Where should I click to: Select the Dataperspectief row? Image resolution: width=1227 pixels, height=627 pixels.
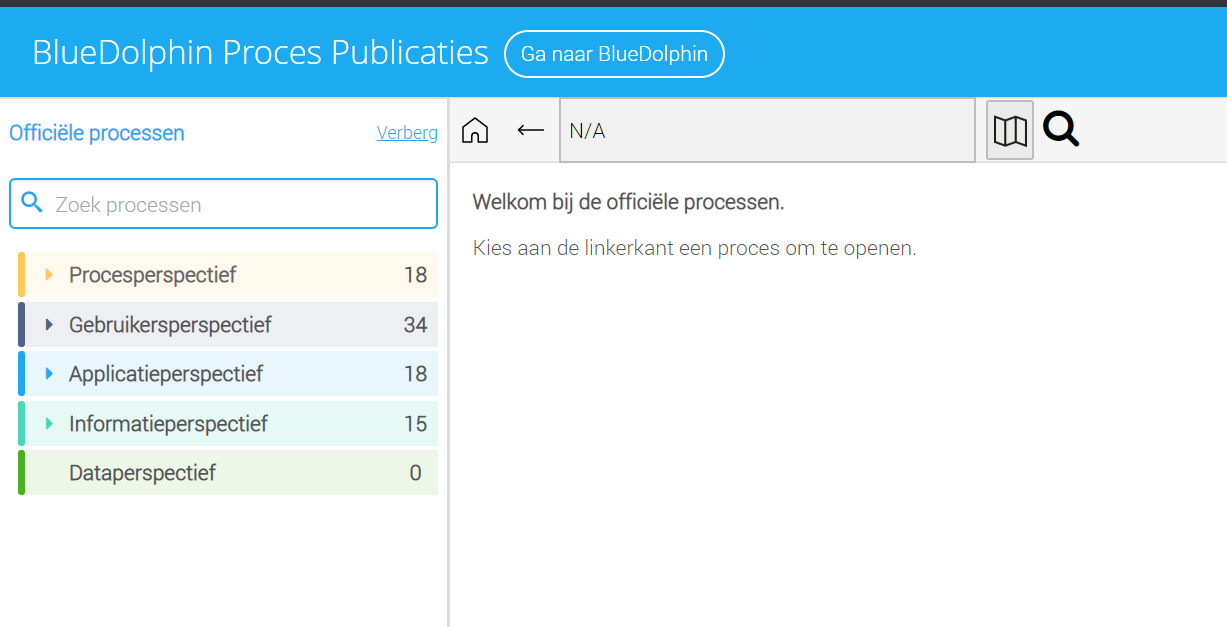click(x=228, y=473)
